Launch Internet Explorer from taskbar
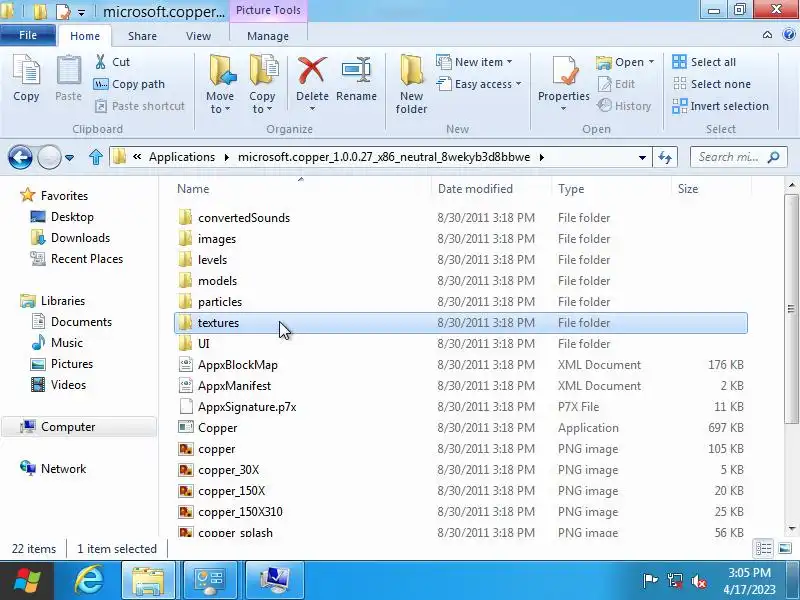Screen dimensions: 800x600 point(89,581)
